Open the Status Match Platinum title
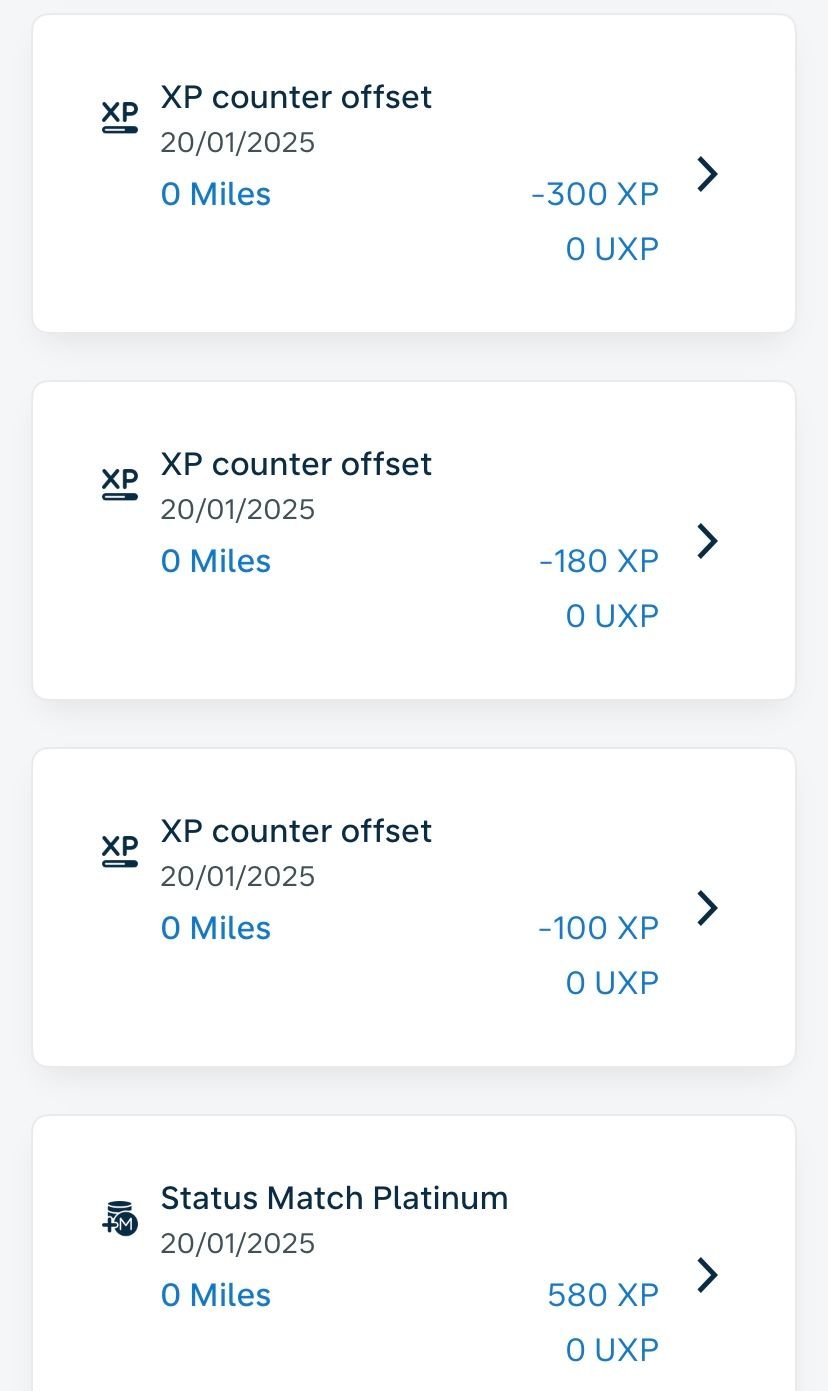This screenshot has height=1391, width=828. [334, 1198]
